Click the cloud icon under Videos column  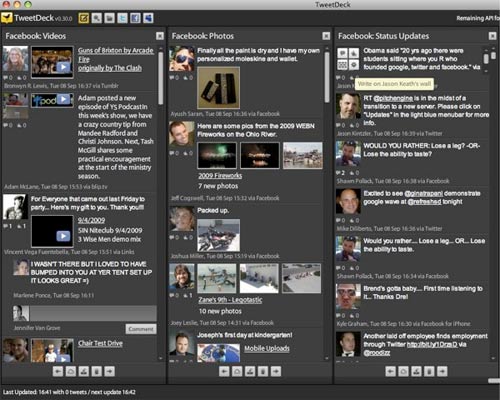click(71, 371)
